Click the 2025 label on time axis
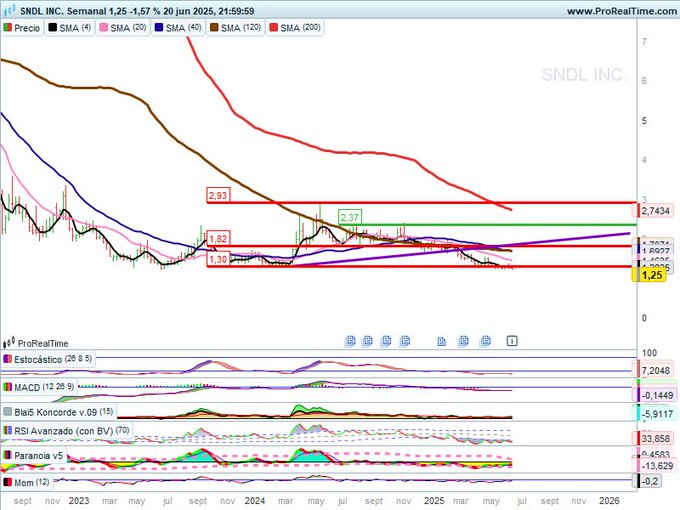 (x=434, y=501)
